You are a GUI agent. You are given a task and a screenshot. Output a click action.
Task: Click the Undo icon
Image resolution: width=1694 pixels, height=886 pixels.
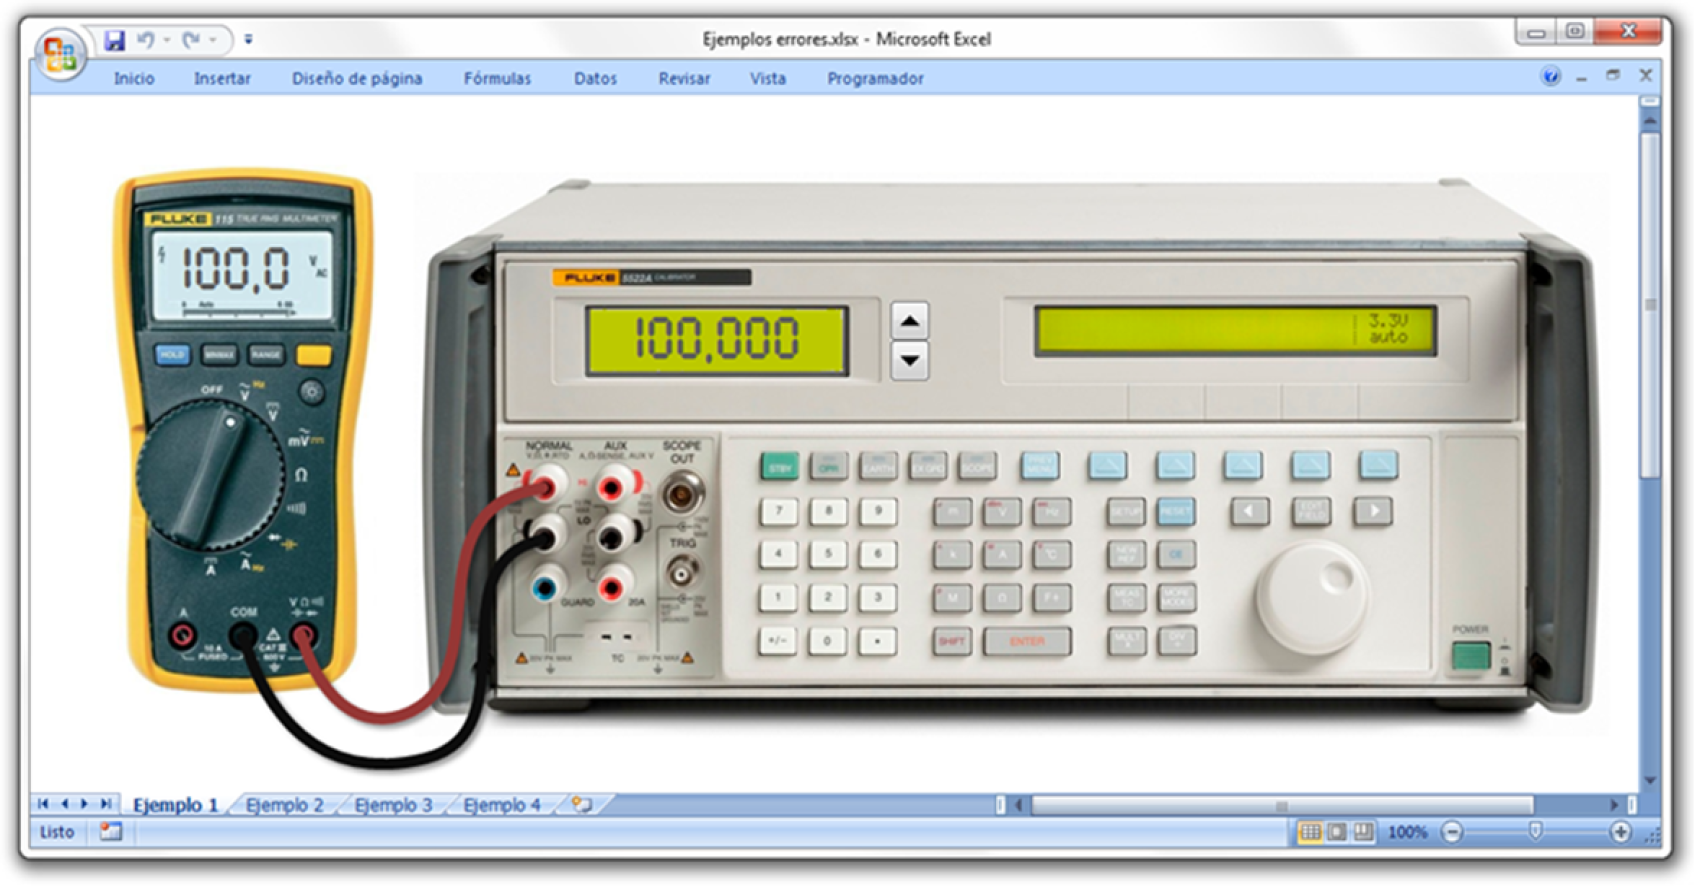pyautogui.click(x=146, y=40)
